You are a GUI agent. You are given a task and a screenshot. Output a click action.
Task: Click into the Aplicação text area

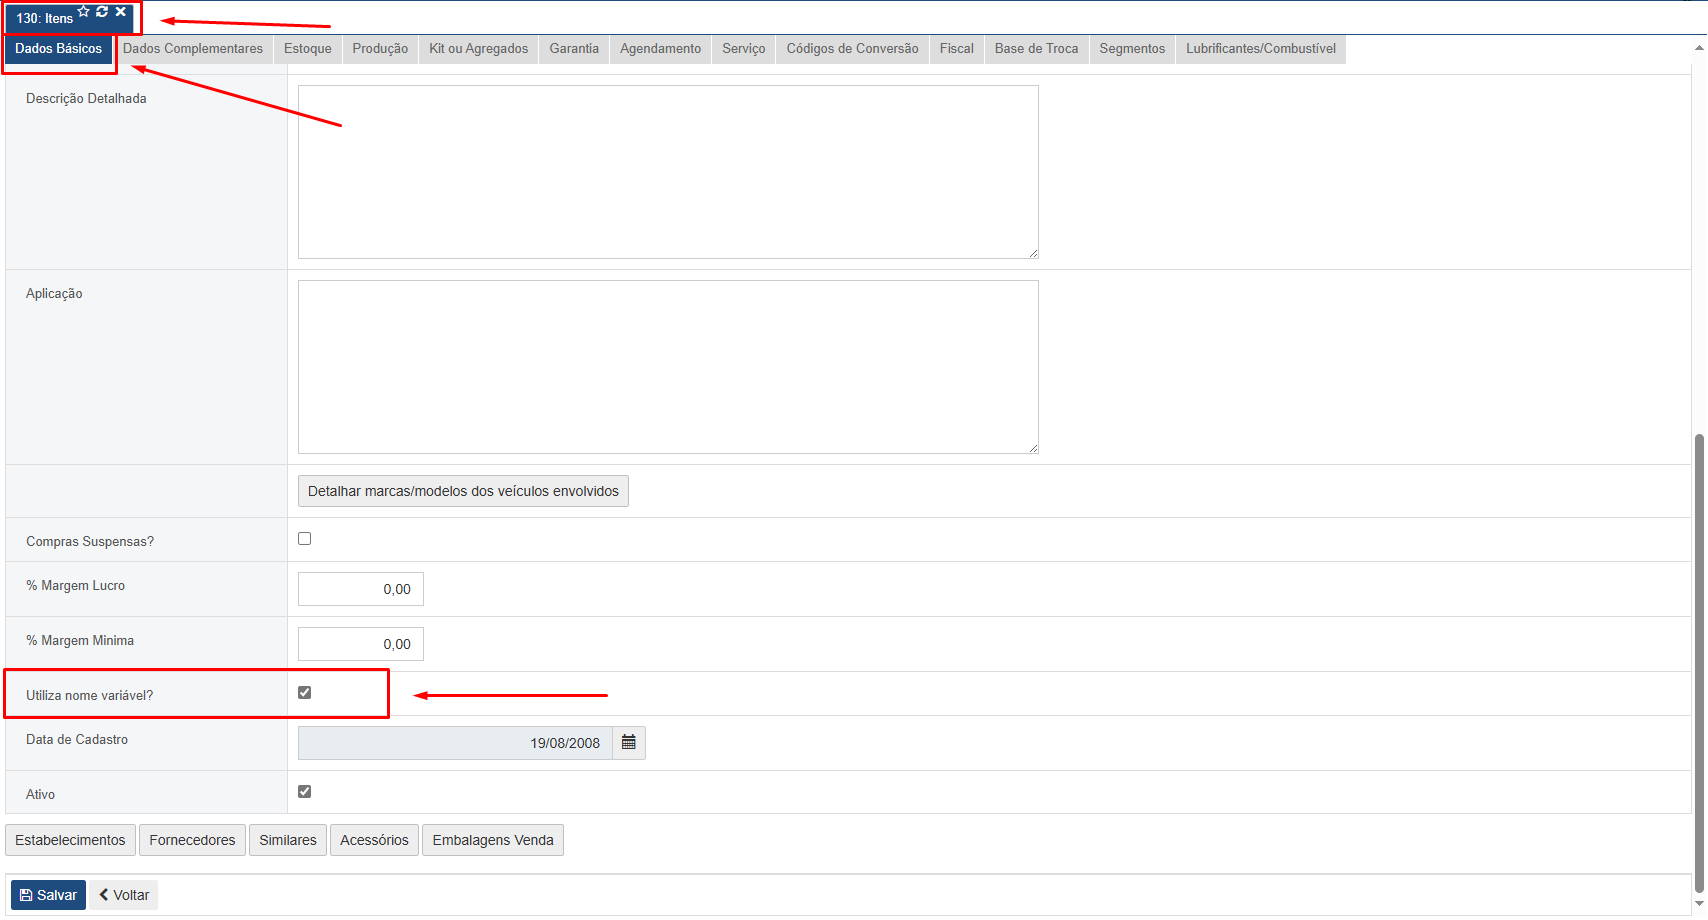click(x=668, y=367)
